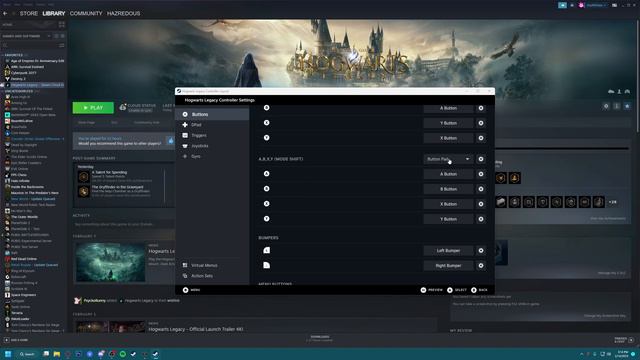Open the Hazredous profile menu
The height and width of the screenshot is (360, 640).
123,13
